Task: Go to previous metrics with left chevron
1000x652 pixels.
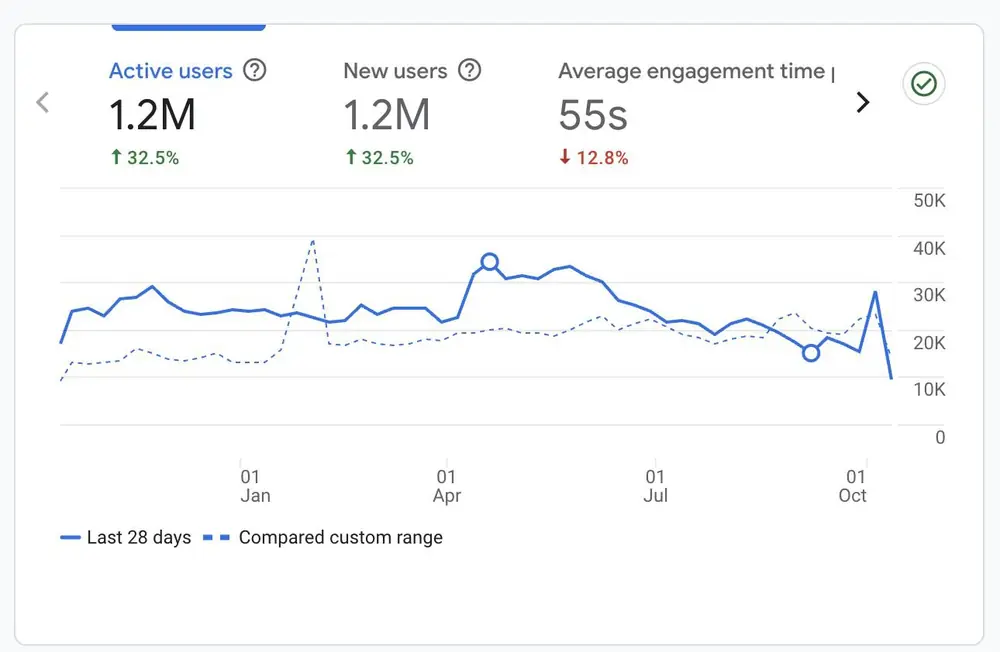Action: 43,102
